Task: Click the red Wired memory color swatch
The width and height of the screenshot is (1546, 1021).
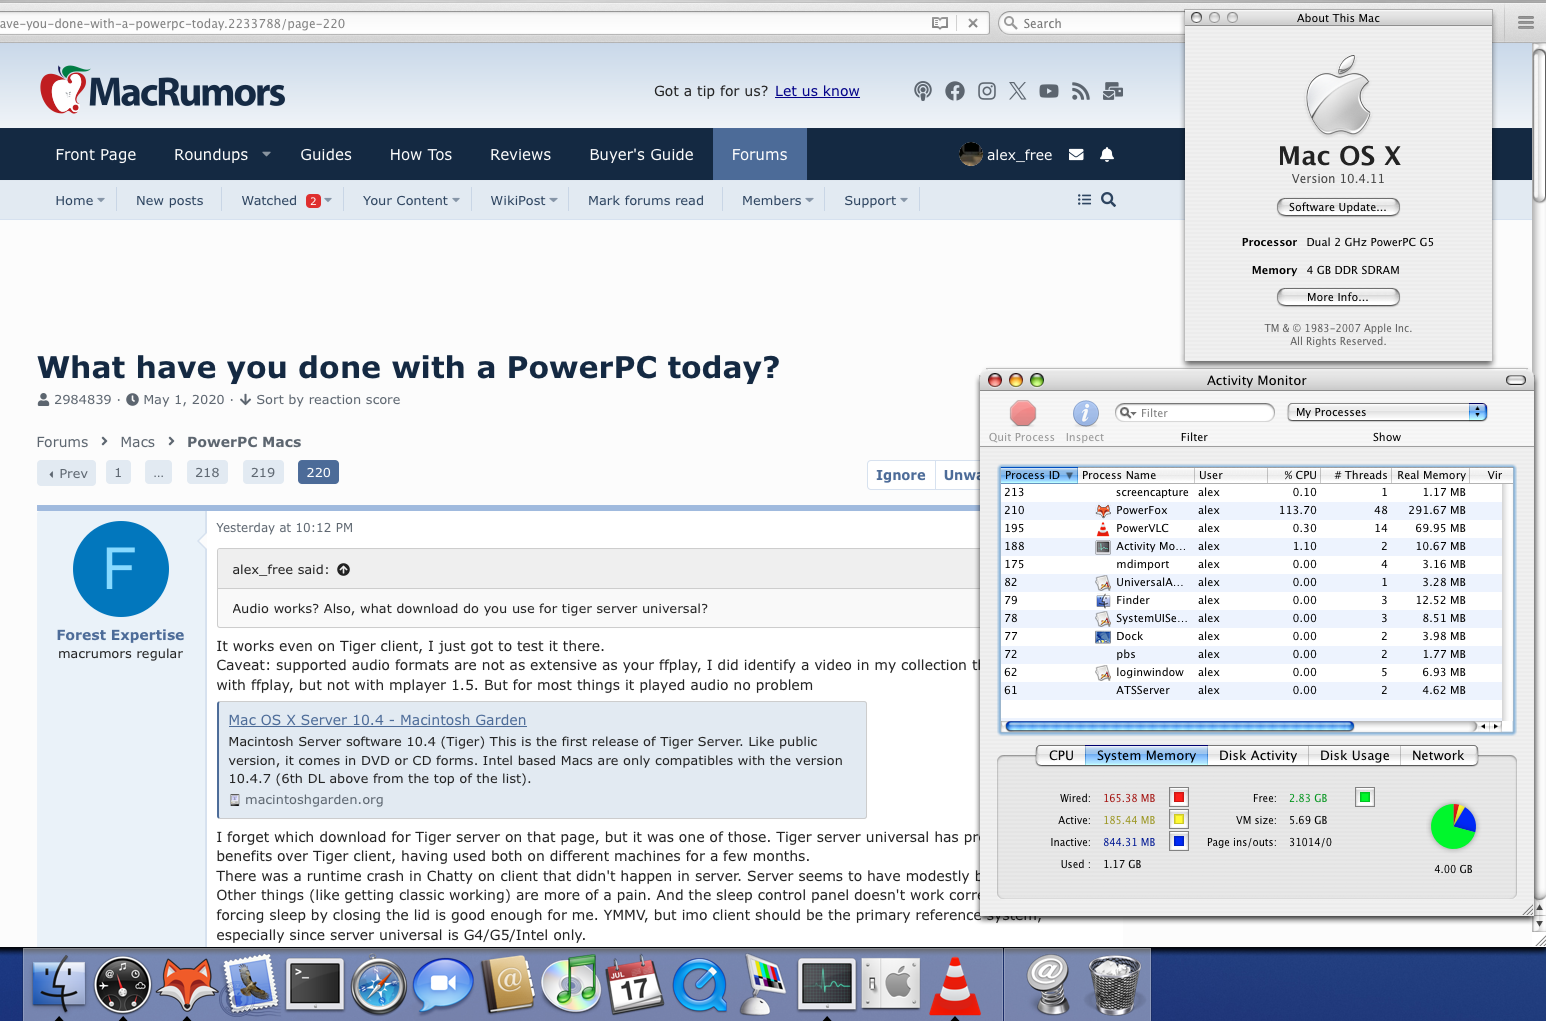Action: pyautogui.click(x=1180, y=797)
